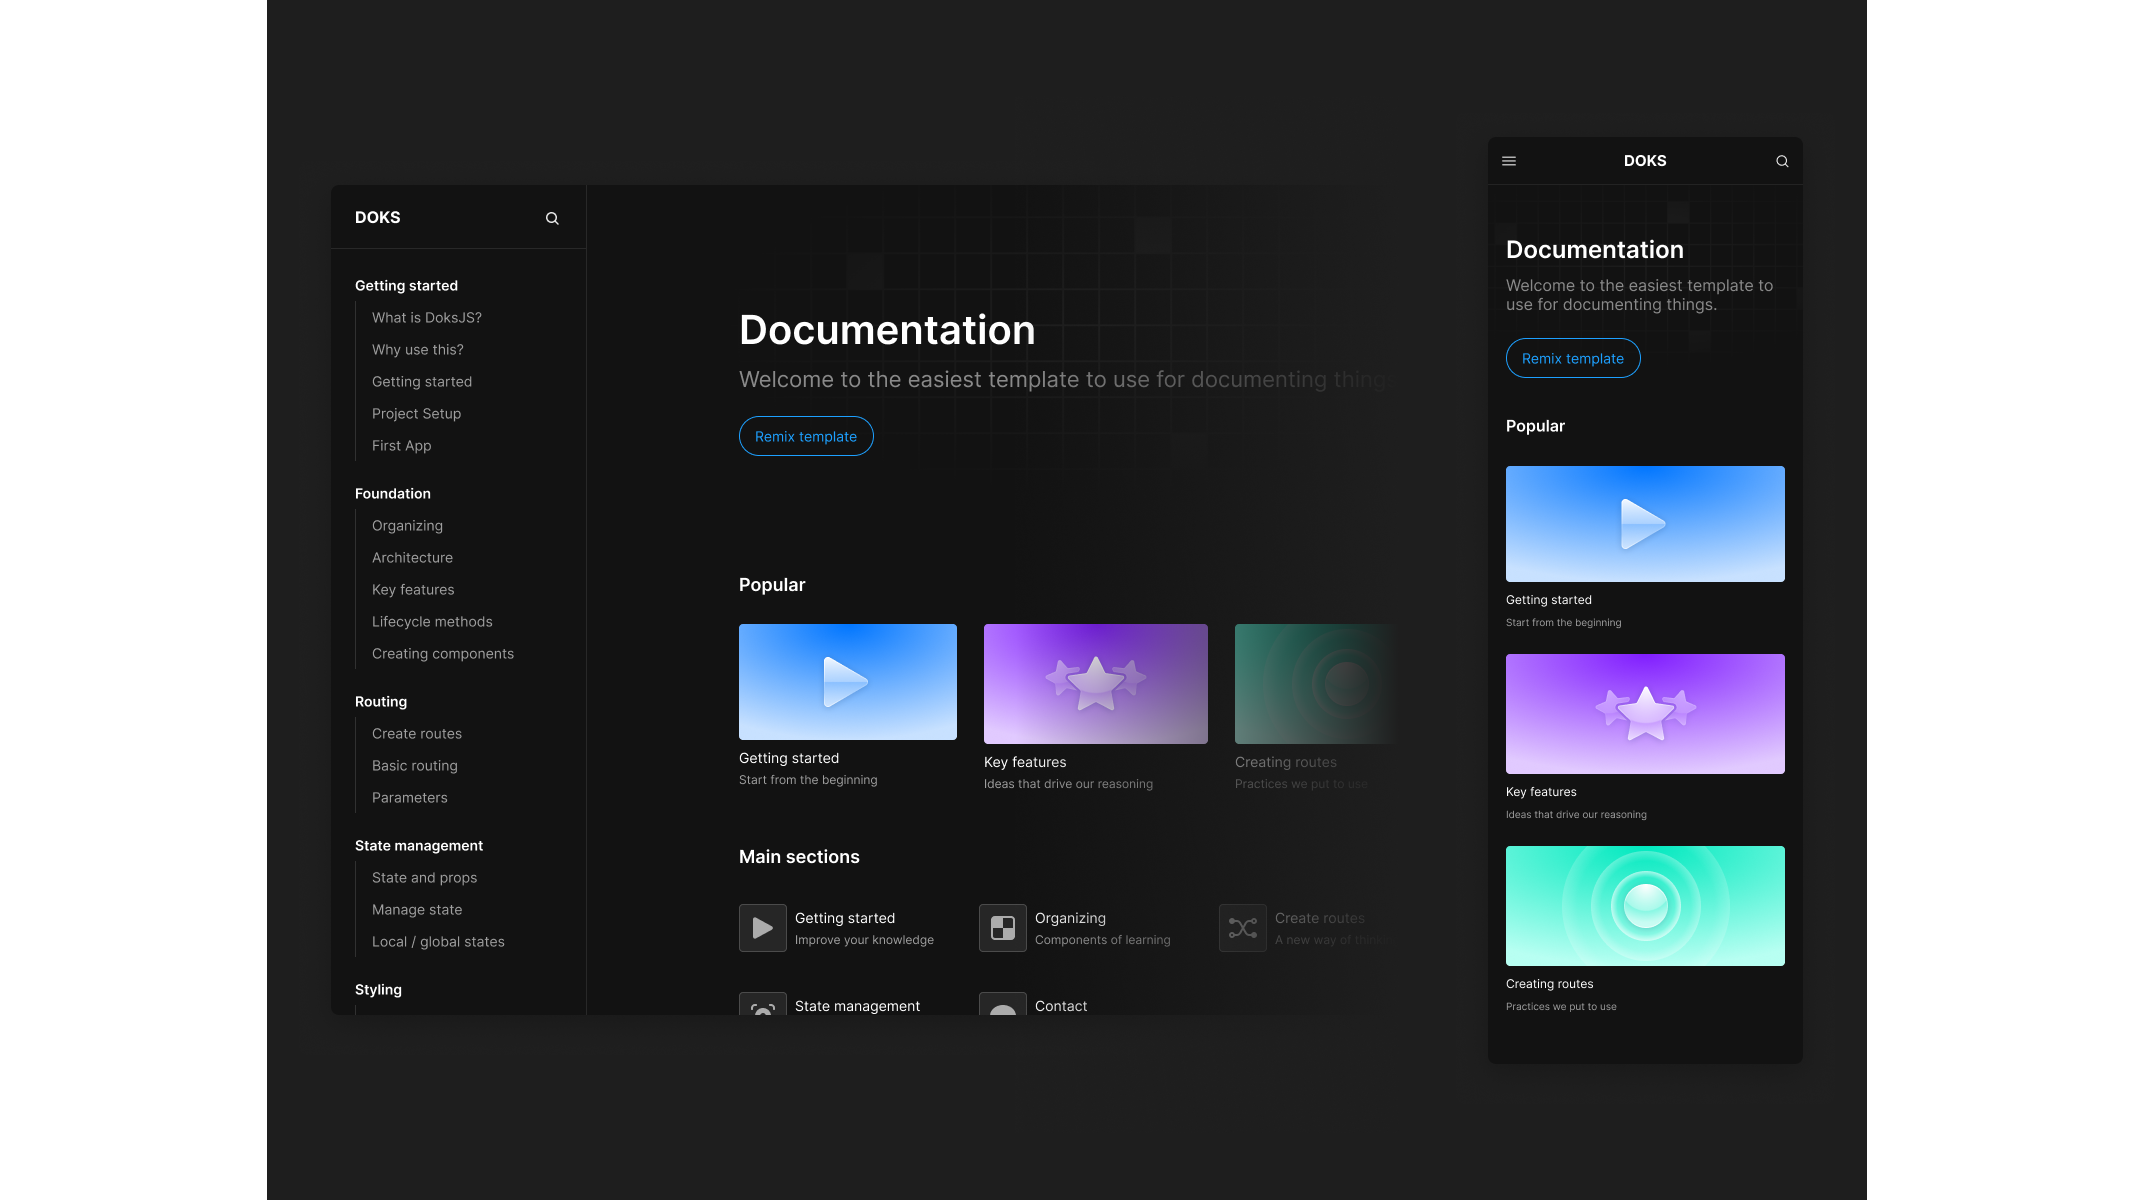Open State and props in sidebar
Image resolution: width=2134 pixels, height=1200 pixels.
click(x=425, y=878)
